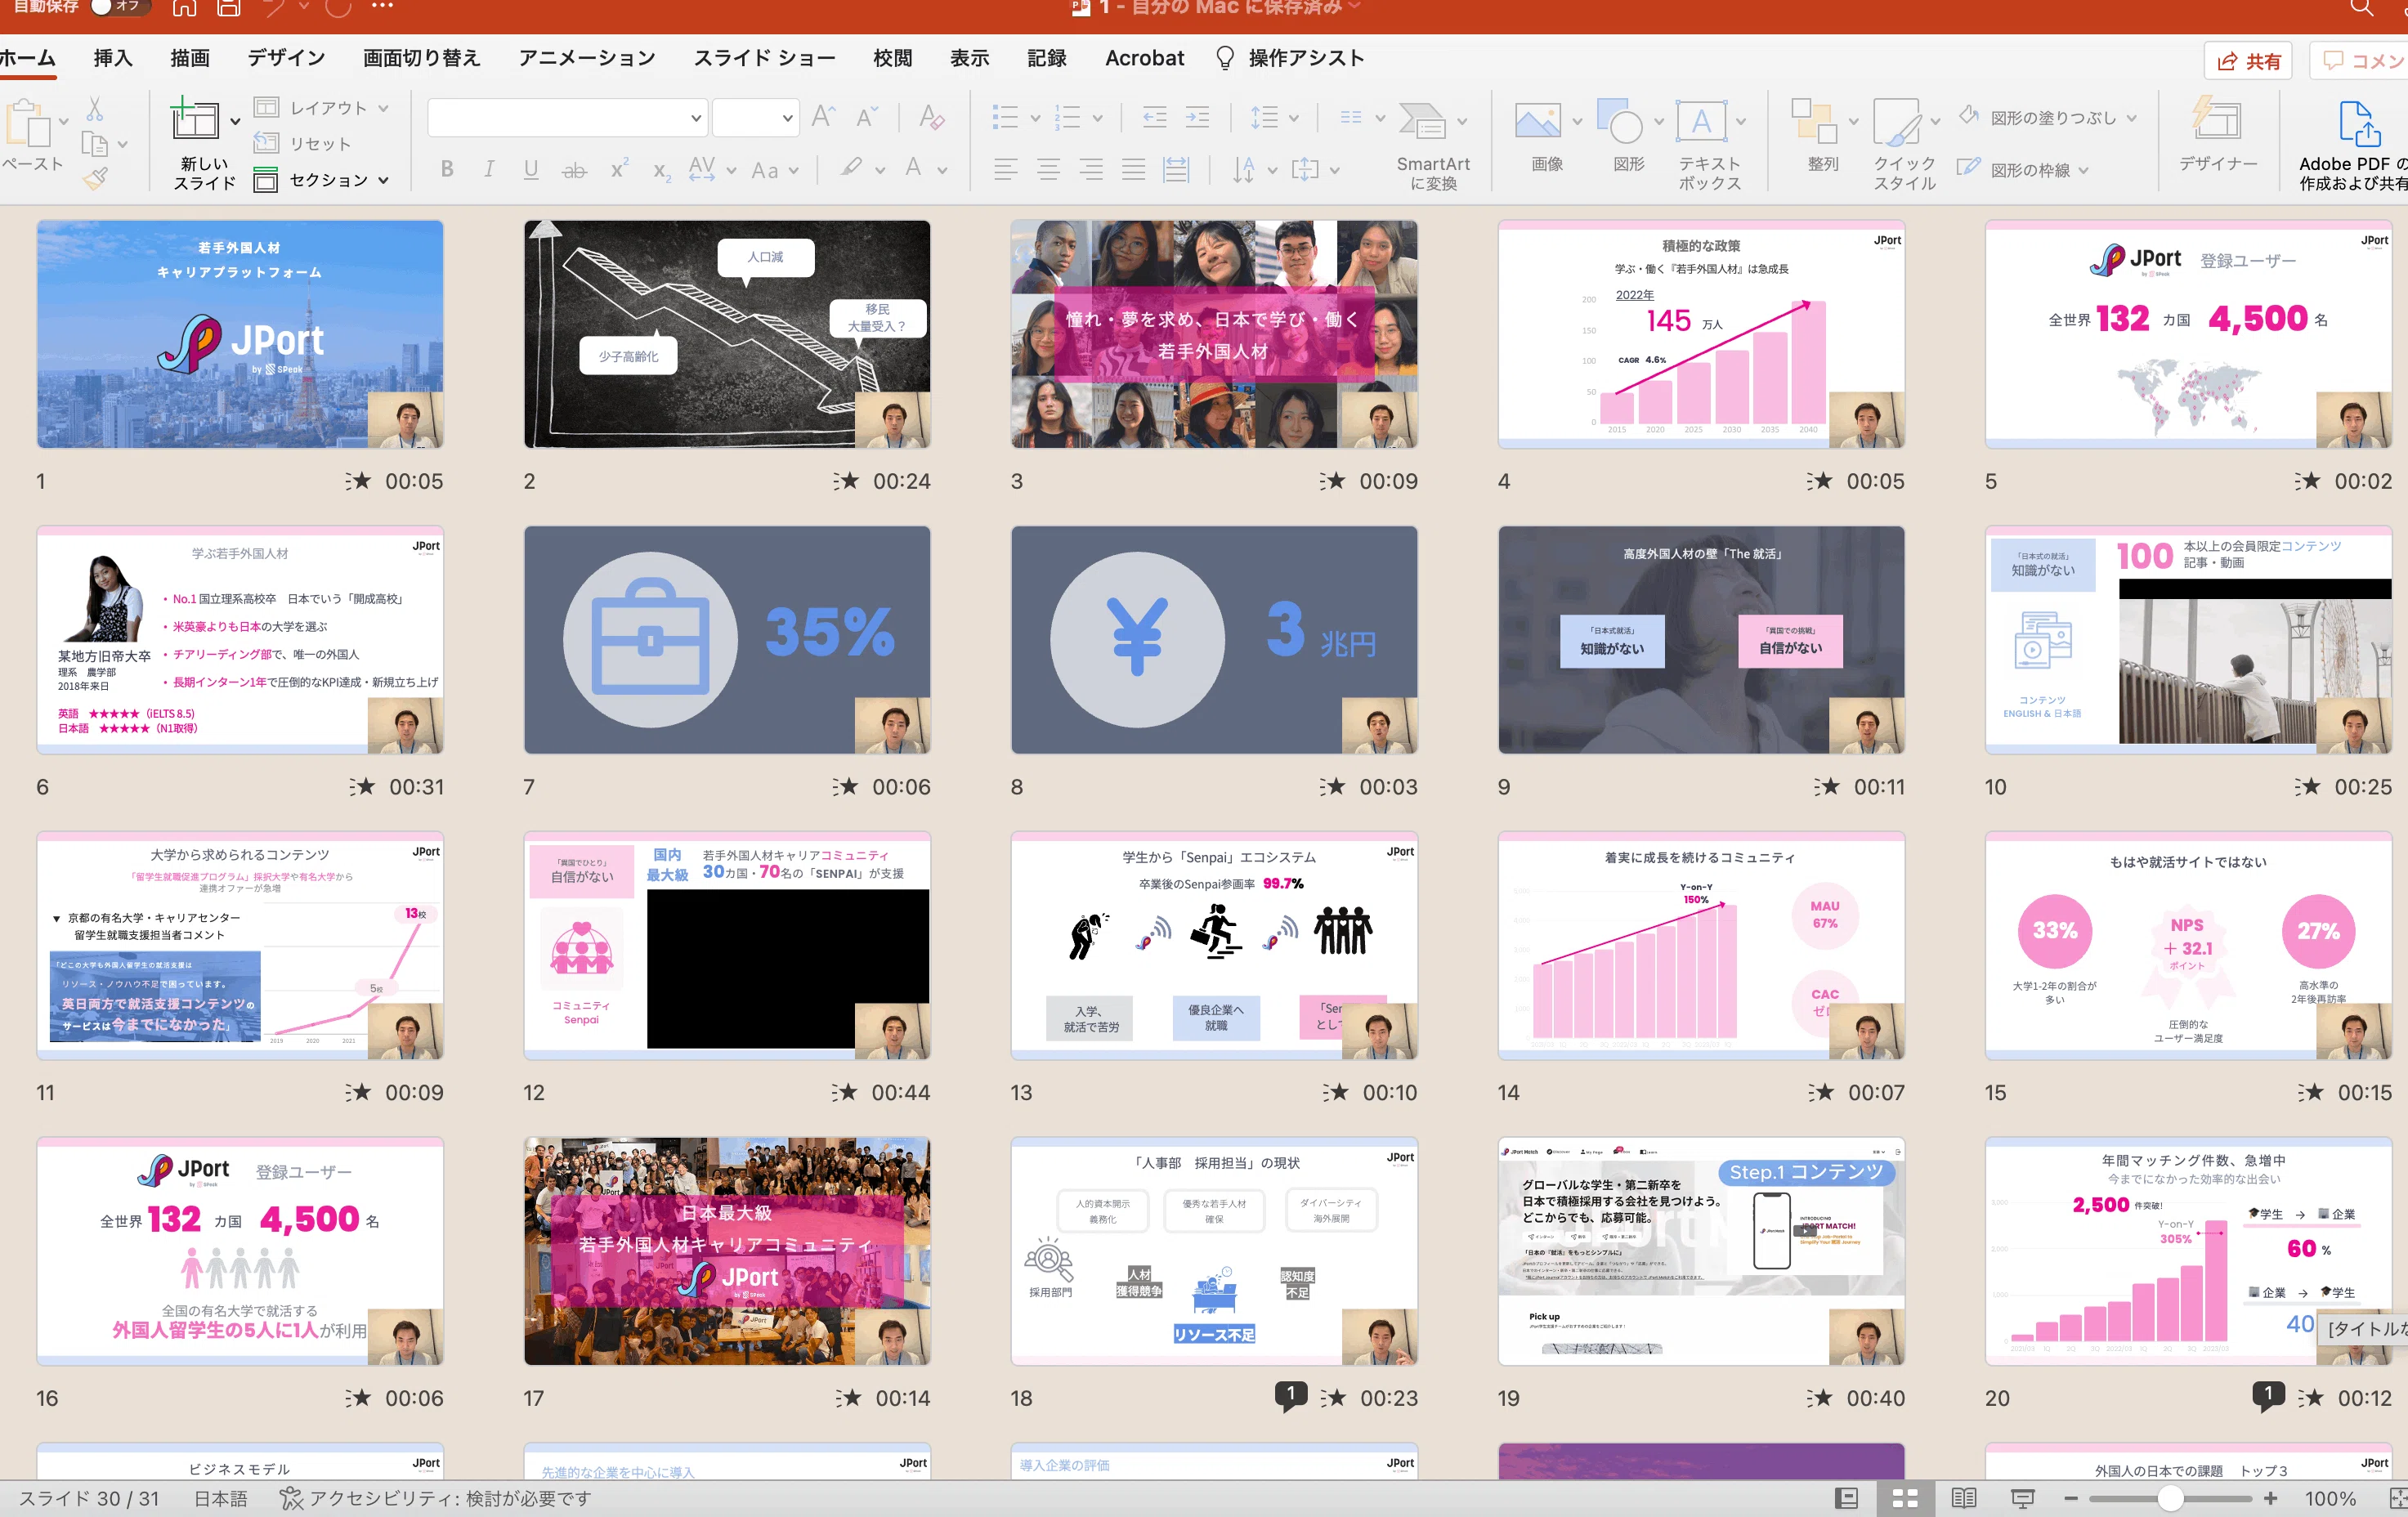Viewport: 2408px width, 1517px height.
Task: Toggle italic formatting
Action: tap(489, 169)
